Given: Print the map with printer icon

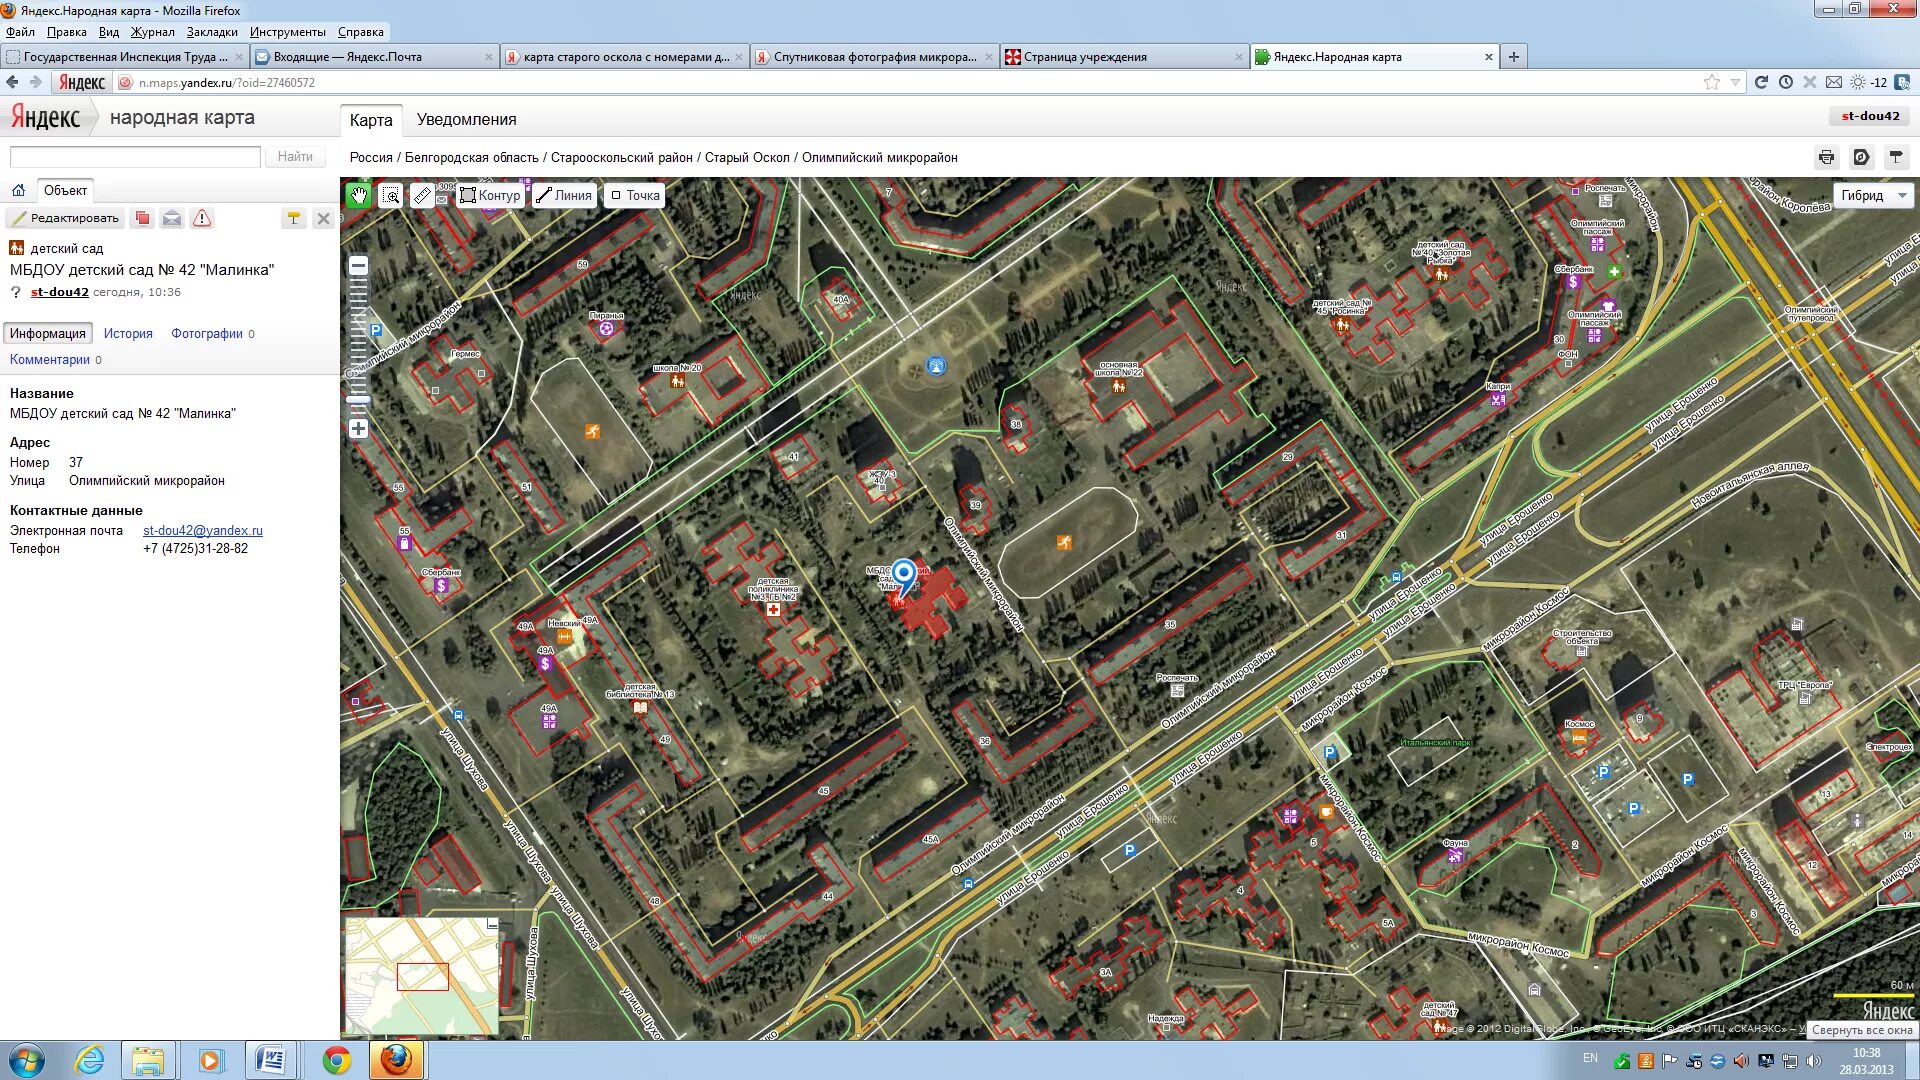Looking at the screenshot, I should point(1826,157).
